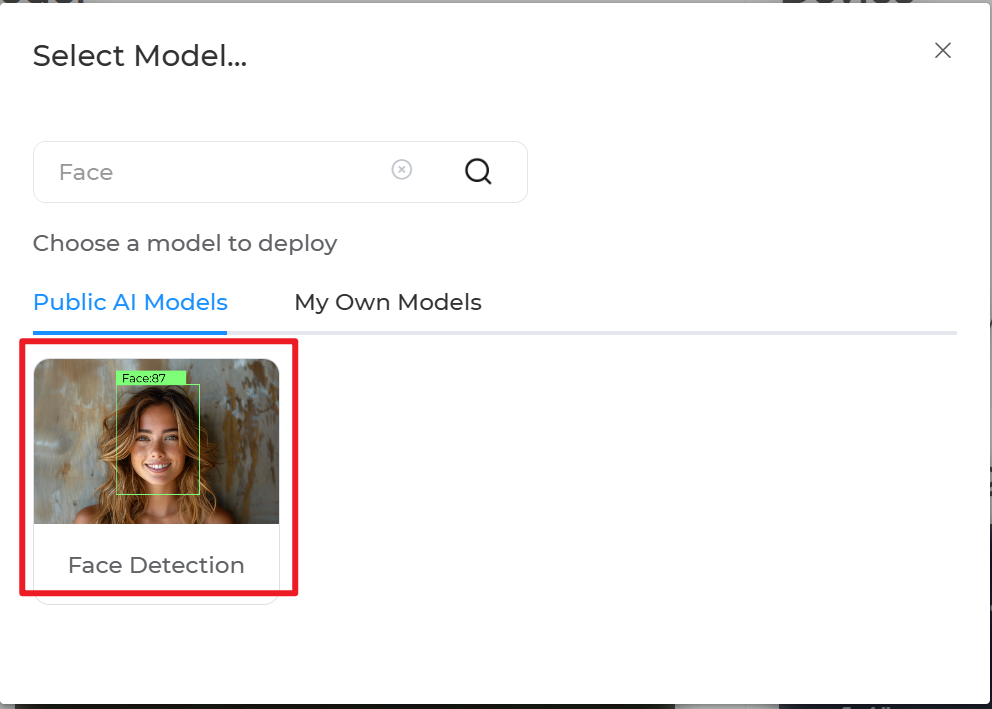Select the Public AI Models tab
This screenshot has width=992, height=709.
(130, 302)
